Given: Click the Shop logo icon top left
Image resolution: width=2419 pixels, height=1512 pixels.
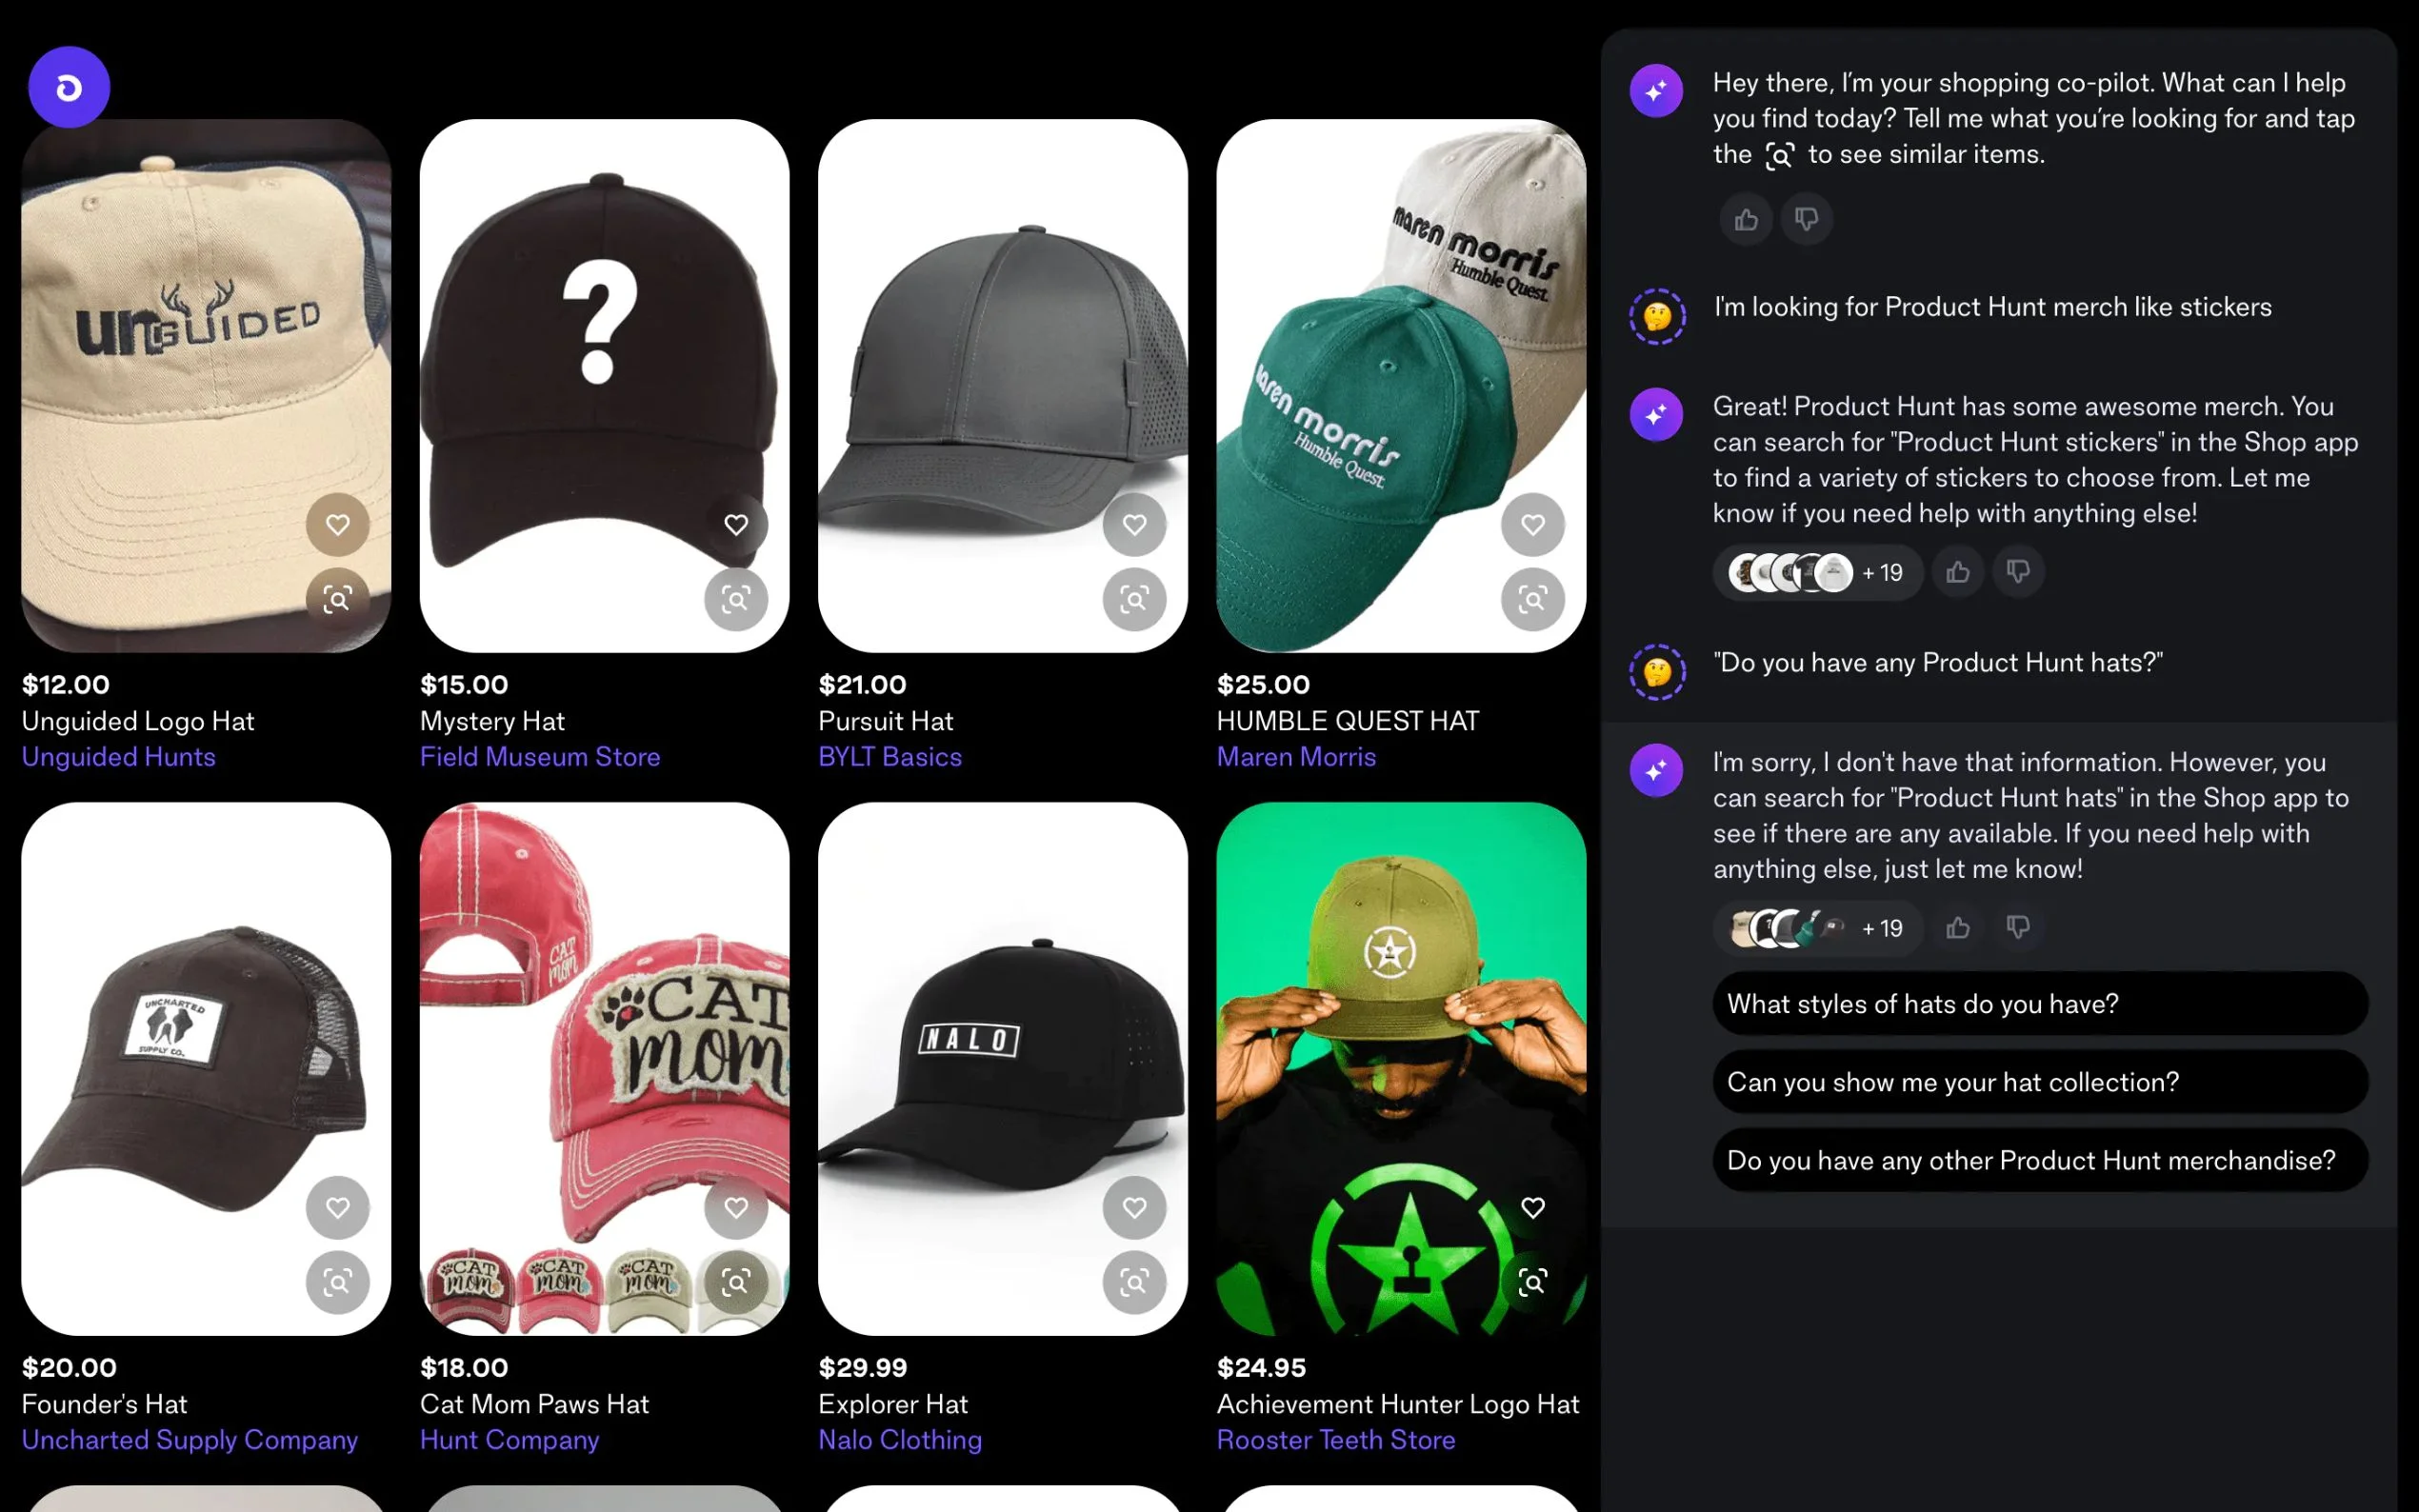Looking at the screenshot, I should click(x=68, y=86).
